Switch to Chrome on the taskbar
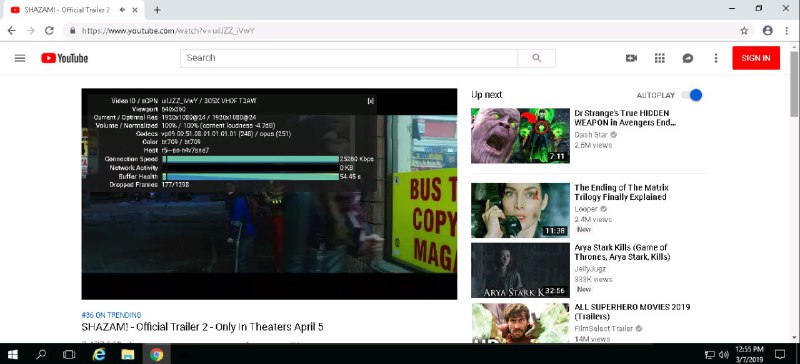 [157, 354]
